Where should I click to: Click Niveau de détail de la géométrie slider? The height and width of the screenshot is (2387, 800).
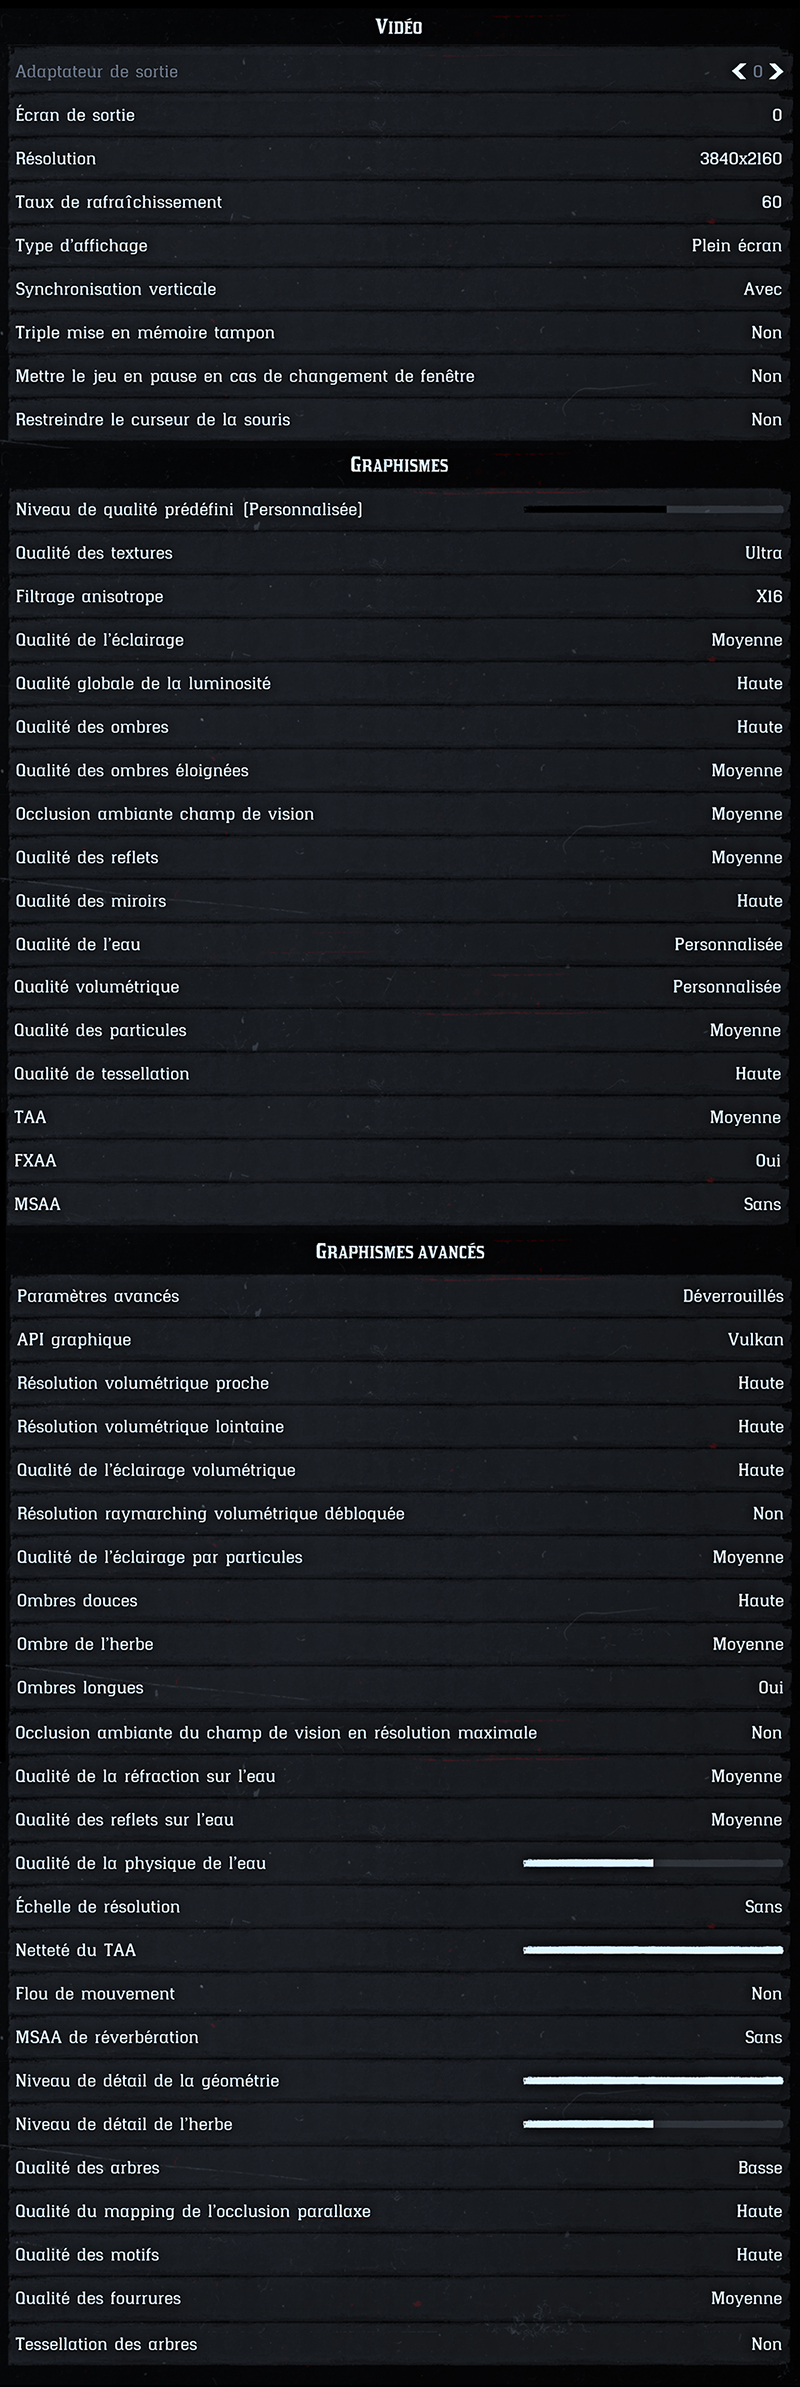[653, 2080]
